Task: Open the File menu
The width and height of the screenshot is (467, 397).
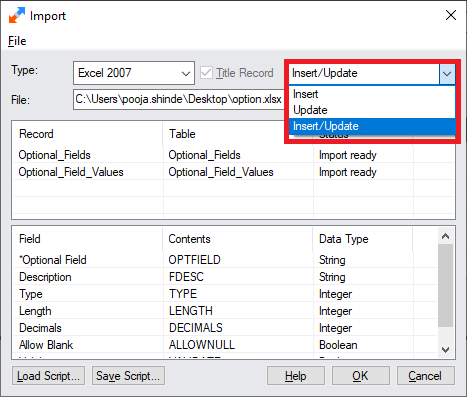Action: tap(17, 41)
